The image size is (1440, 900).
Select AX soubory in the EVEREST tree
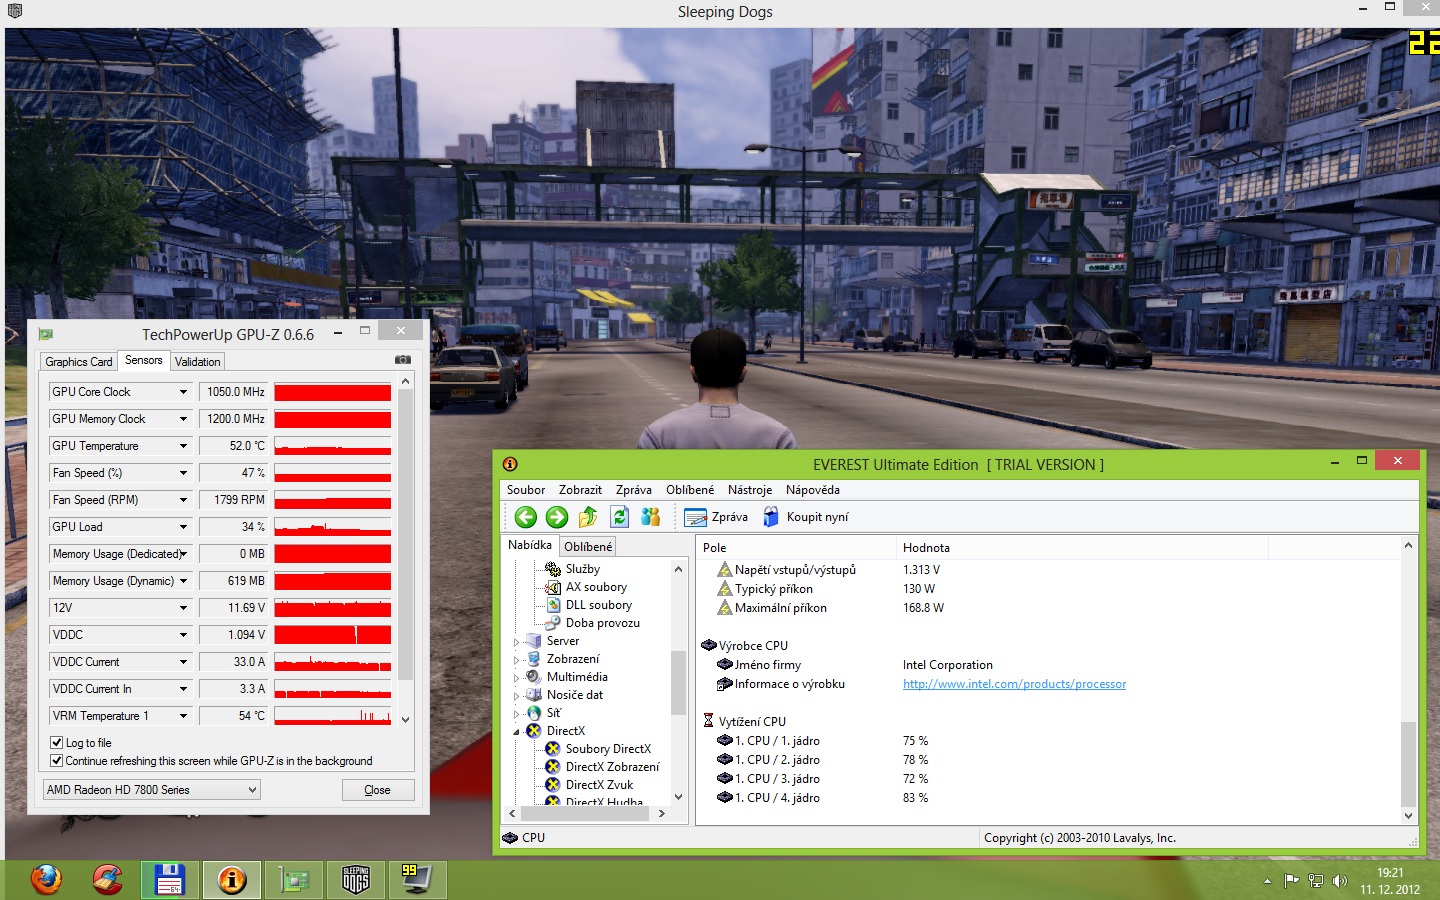coord(596,587)
